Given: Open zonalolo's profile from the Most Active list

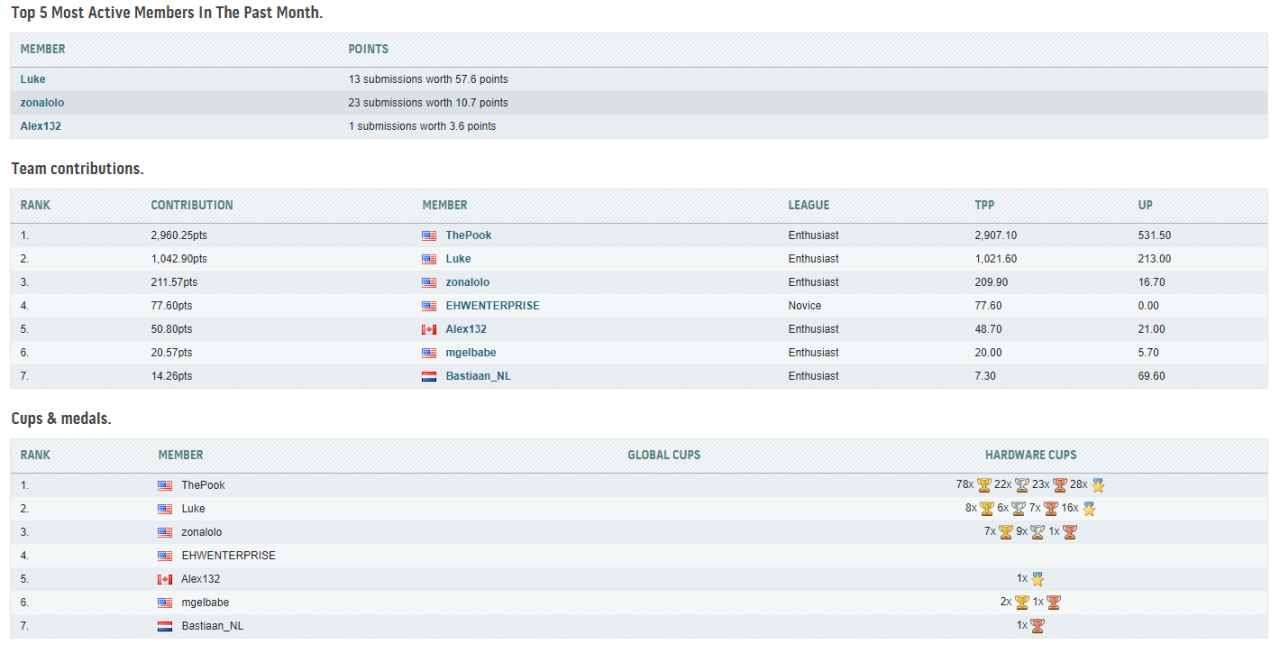Looking at the screenshot, I should (42, 103).
